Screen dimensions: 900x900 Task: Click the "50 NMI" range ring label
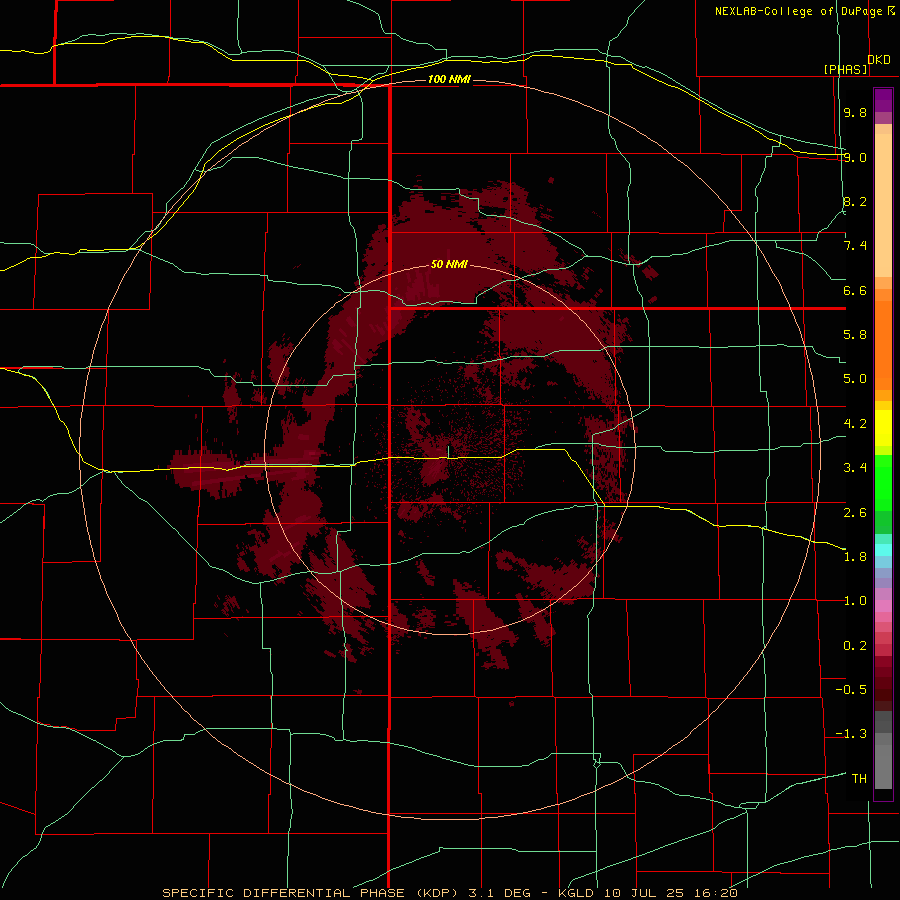point(449,264)
